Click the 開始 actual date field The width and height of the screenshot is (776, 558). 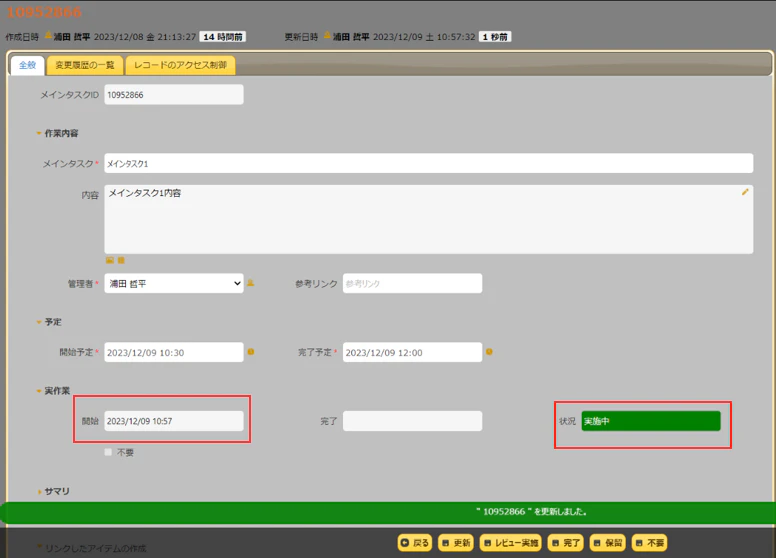click(174, 421)
